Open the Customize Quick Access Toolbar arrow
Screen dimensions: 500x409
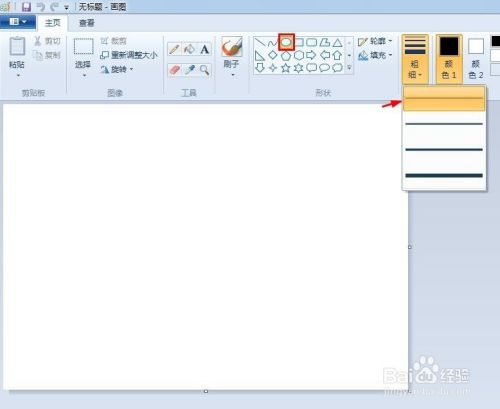tap(66, 7)
